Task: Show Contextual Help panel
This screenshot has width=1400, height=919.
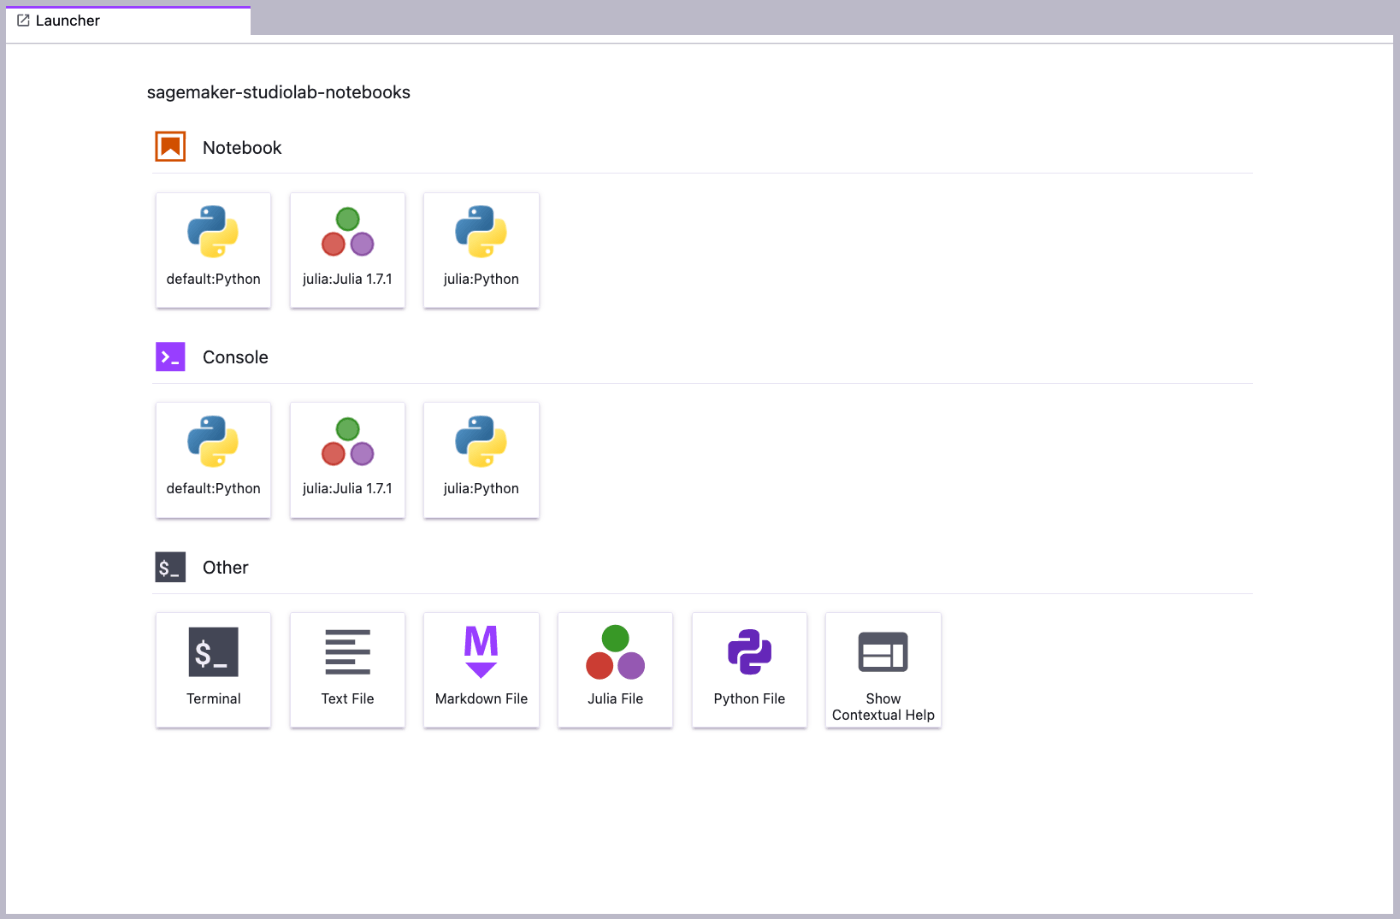Action: coord(883,670)
